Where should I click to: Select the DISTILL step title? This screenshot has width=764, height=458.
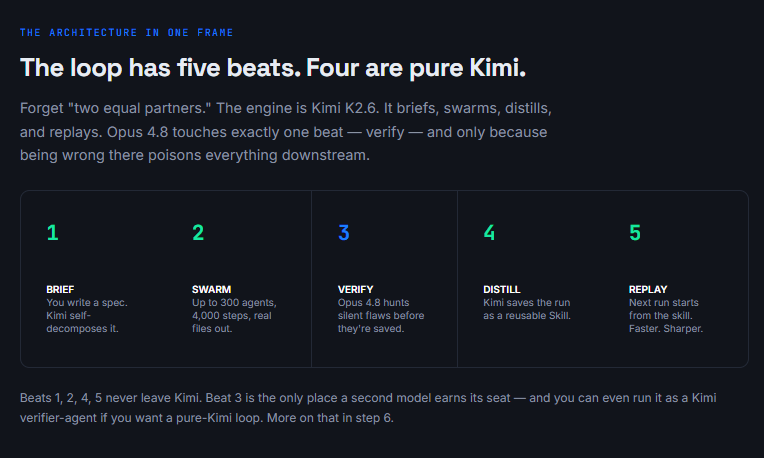(501, 289)
